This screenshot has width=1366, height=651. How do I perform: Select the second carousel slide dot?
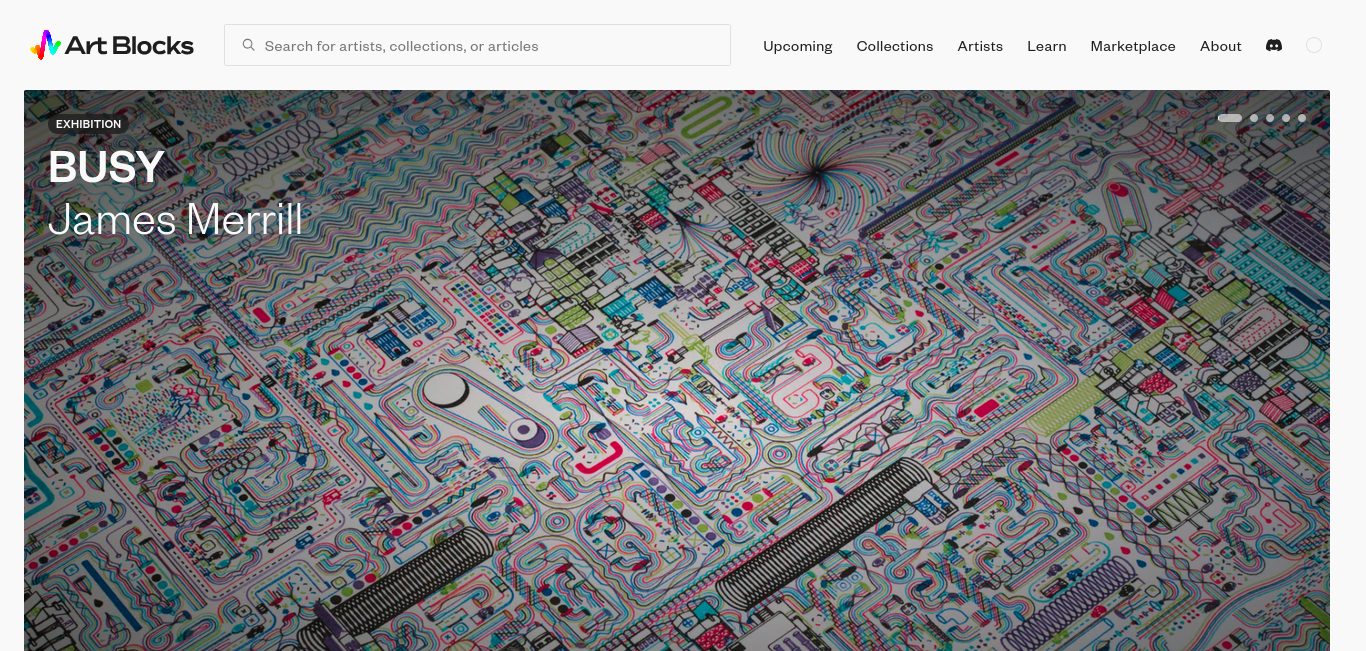[1254, 118]
